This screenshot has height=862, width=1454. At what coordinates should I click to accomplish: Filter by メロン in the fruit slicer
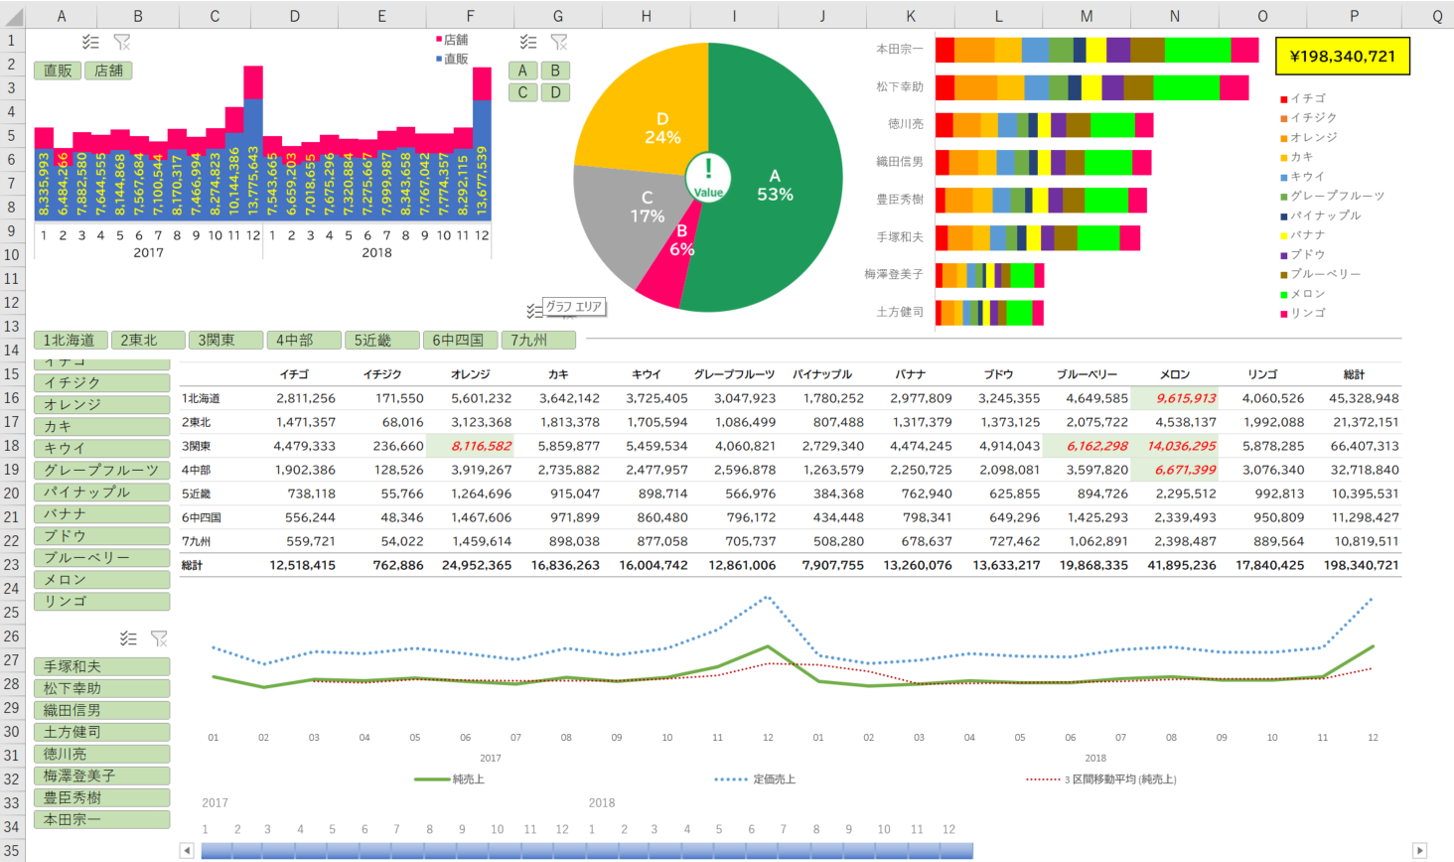point(102,580)
